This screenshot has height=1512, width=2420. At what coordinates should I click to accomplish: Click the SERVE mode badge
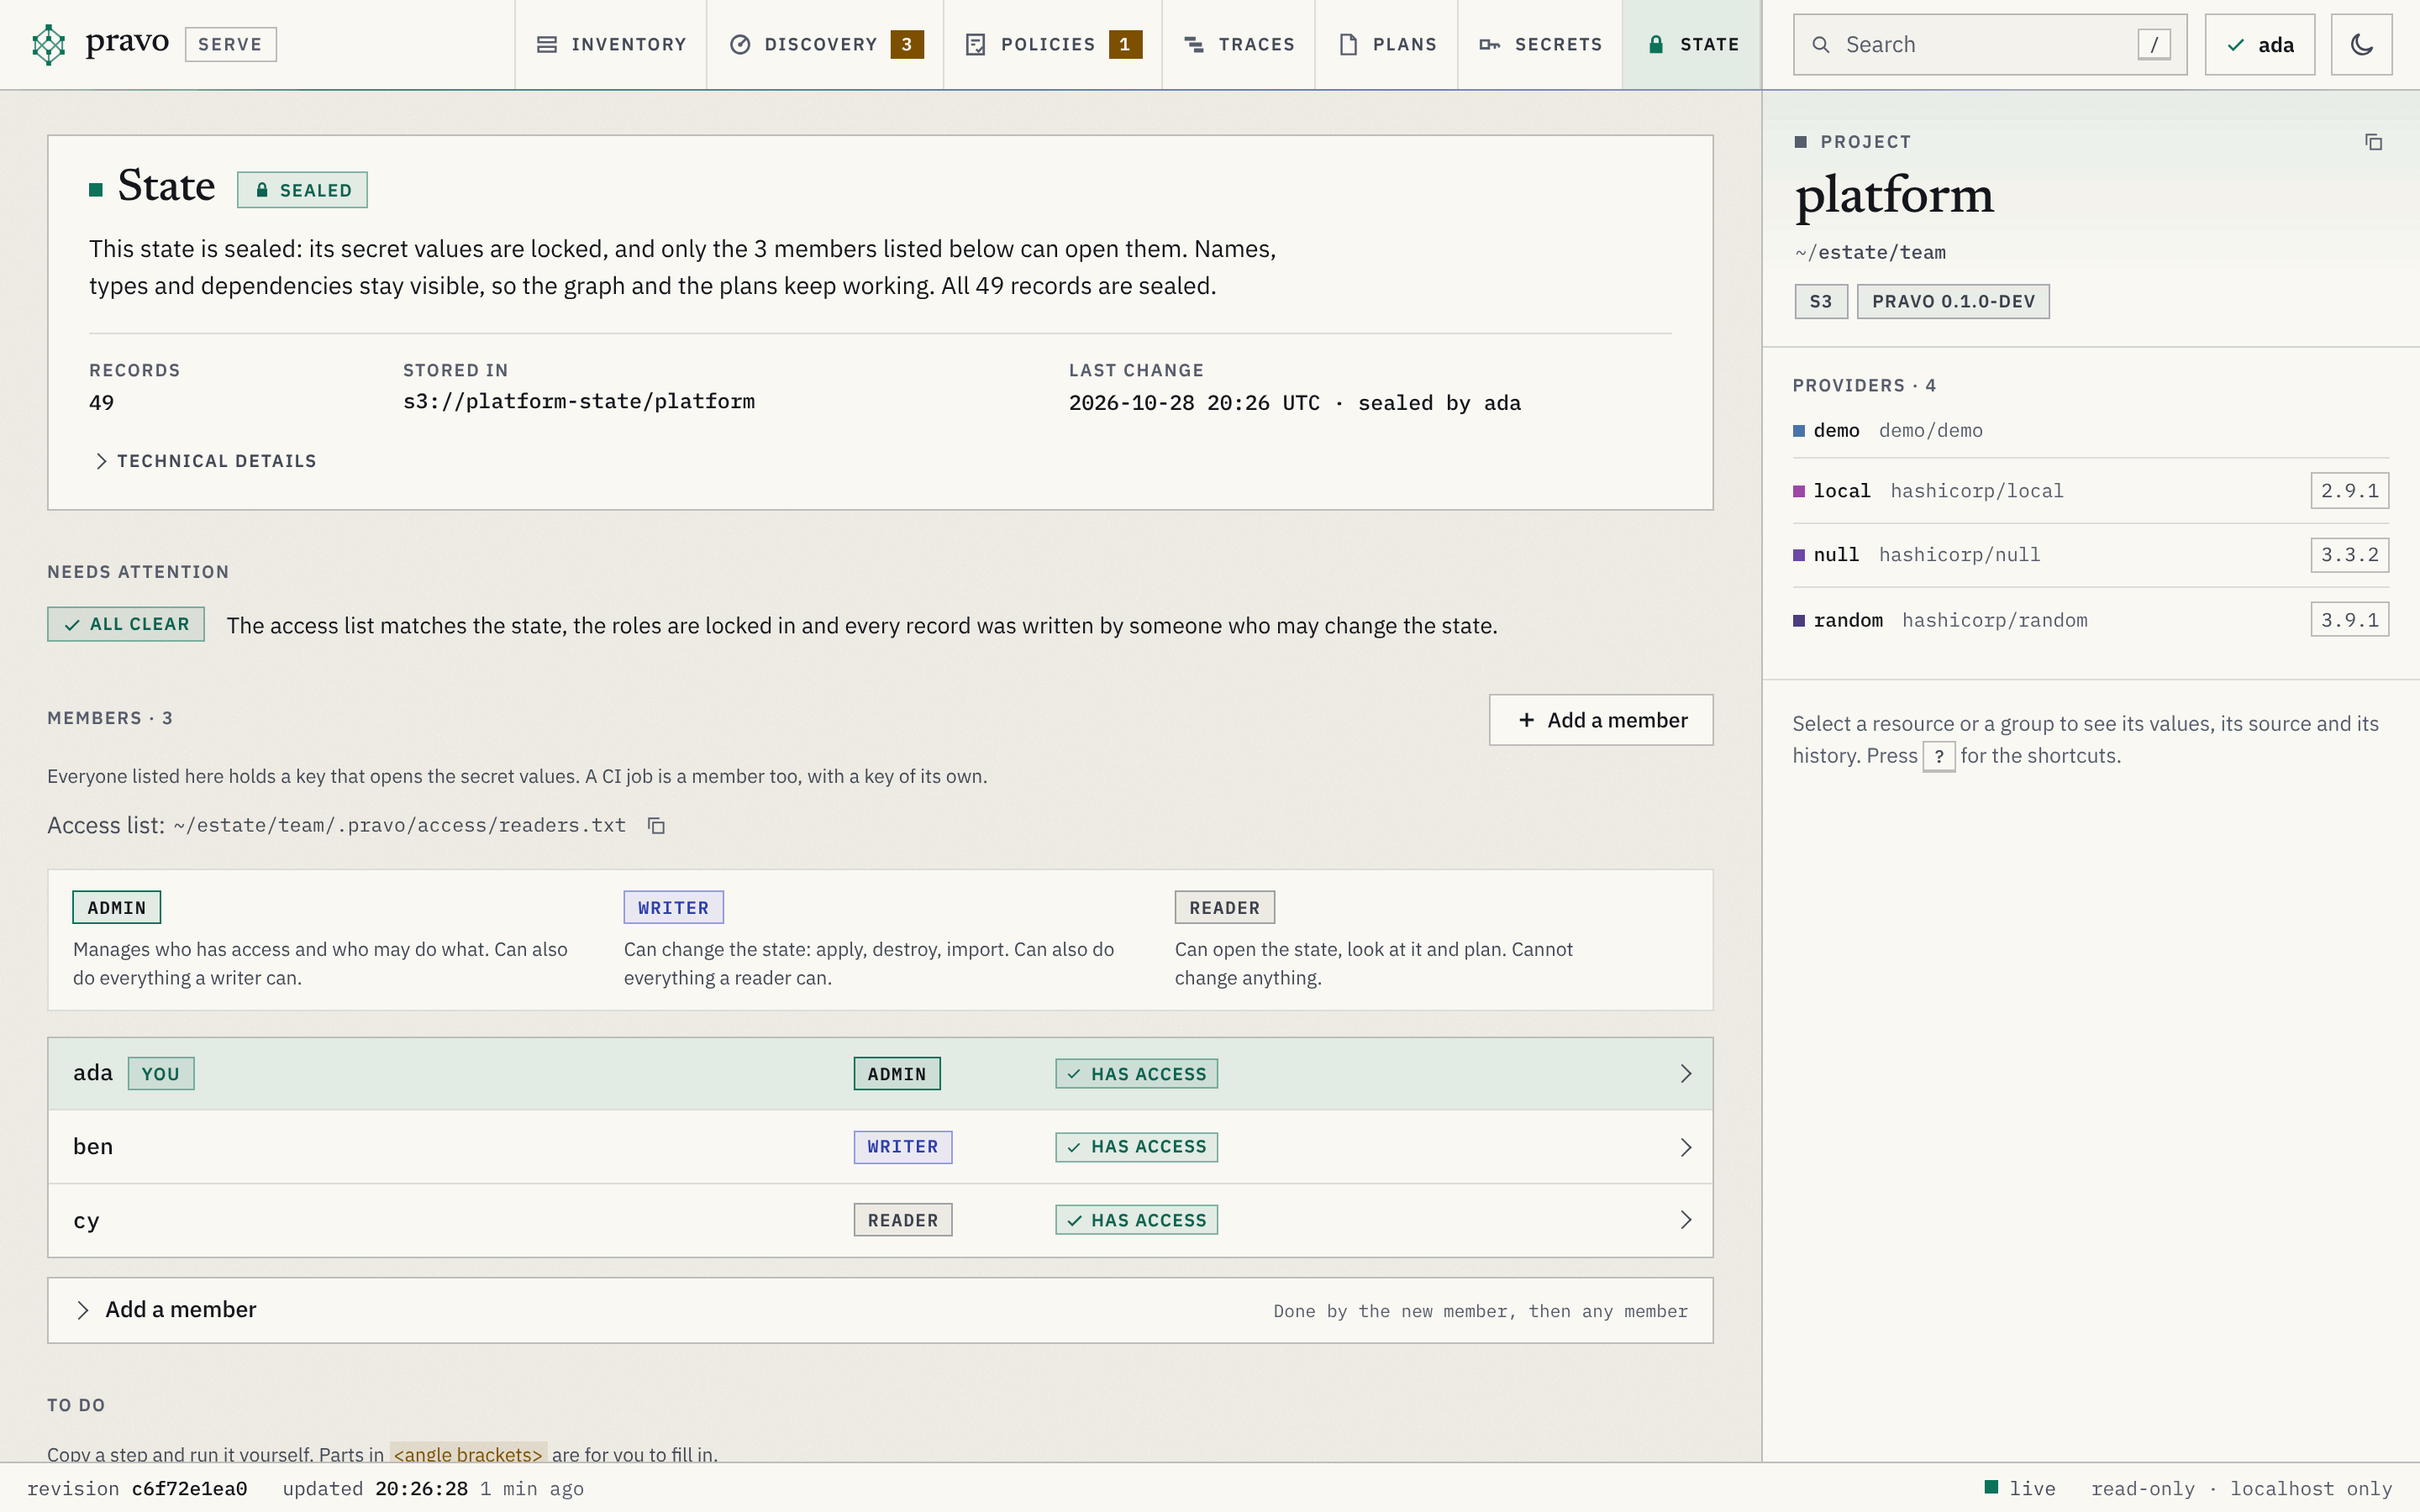pyautogui.click(x=230, y=44)
